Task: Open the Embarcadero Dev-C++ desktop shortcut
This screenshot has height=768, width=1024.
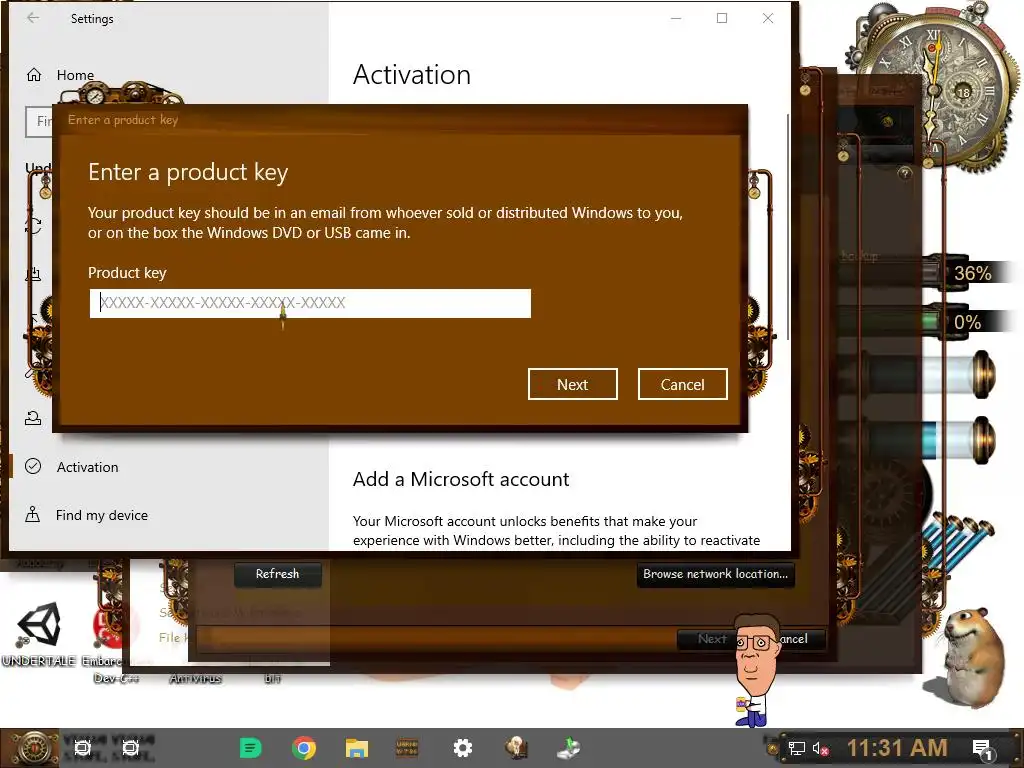Action: (114, 643)
